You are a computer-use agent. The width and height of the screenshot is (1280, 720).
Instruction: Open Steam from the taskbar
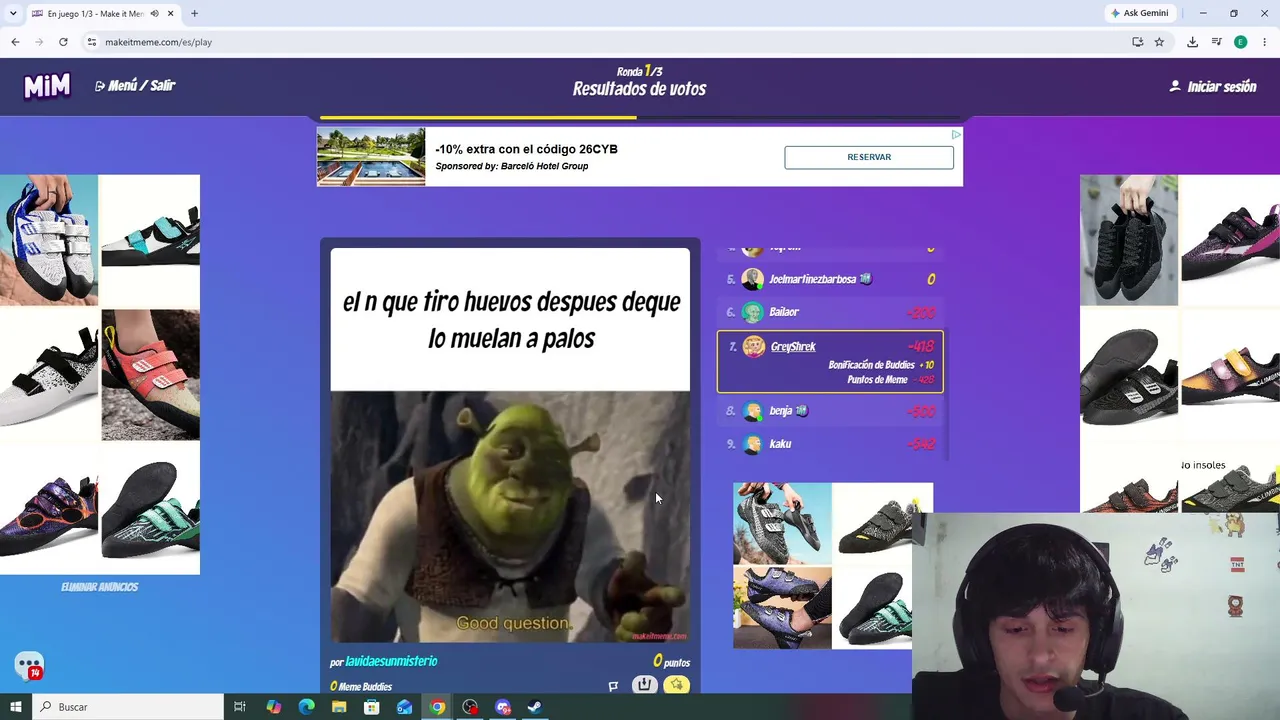tap(535, 707)
